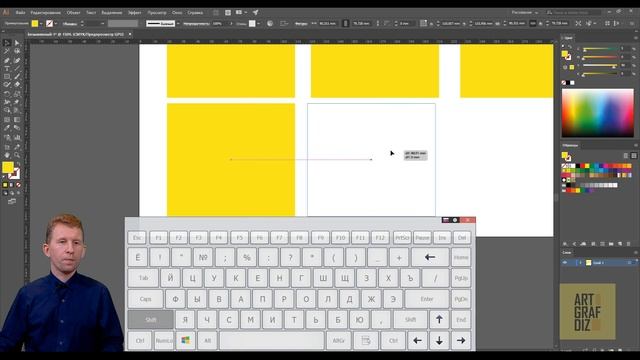Select the Direct Selection tool
Viewport: 640px width, 360px height.
(x=17, y=42)
